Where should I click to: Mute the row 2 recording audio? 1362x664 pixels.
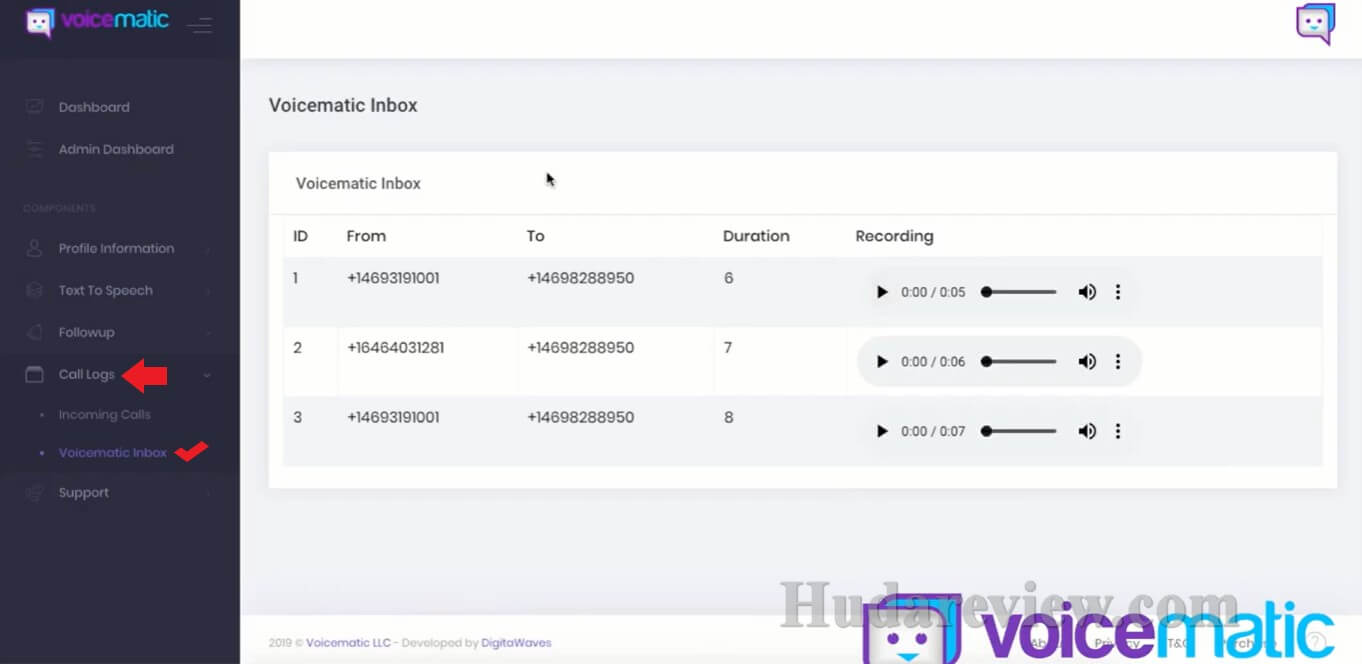point(1087,362)
